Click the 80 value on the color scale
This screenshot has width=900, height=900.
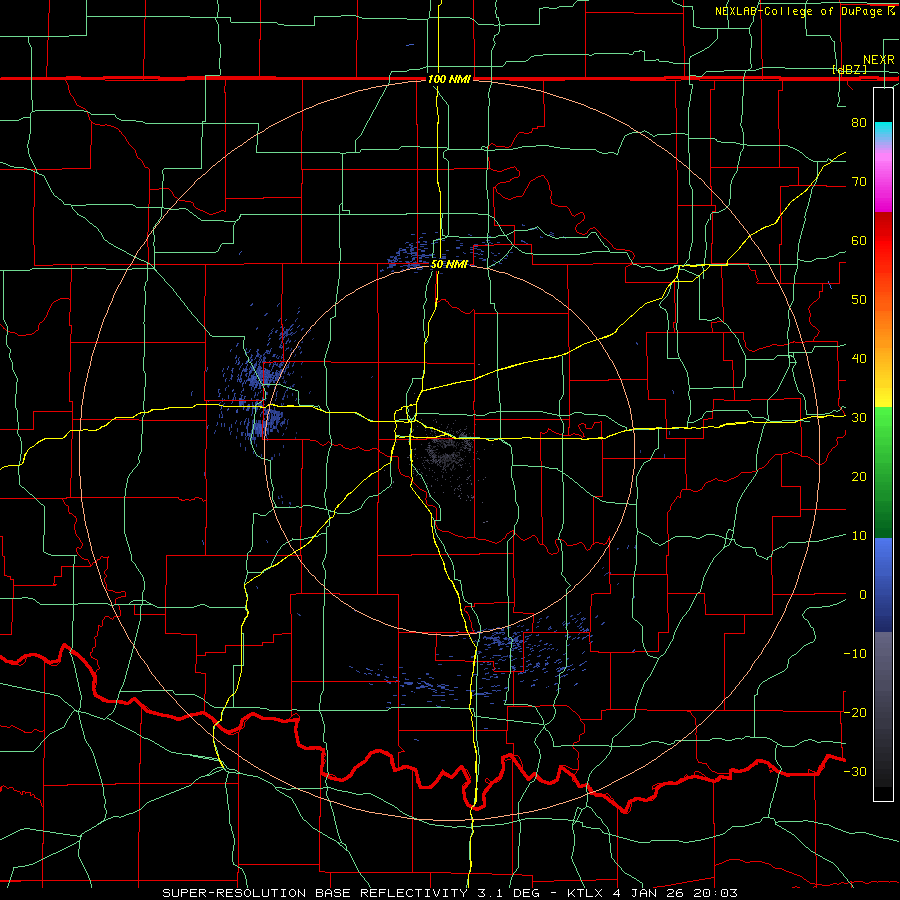click(859, 122)
